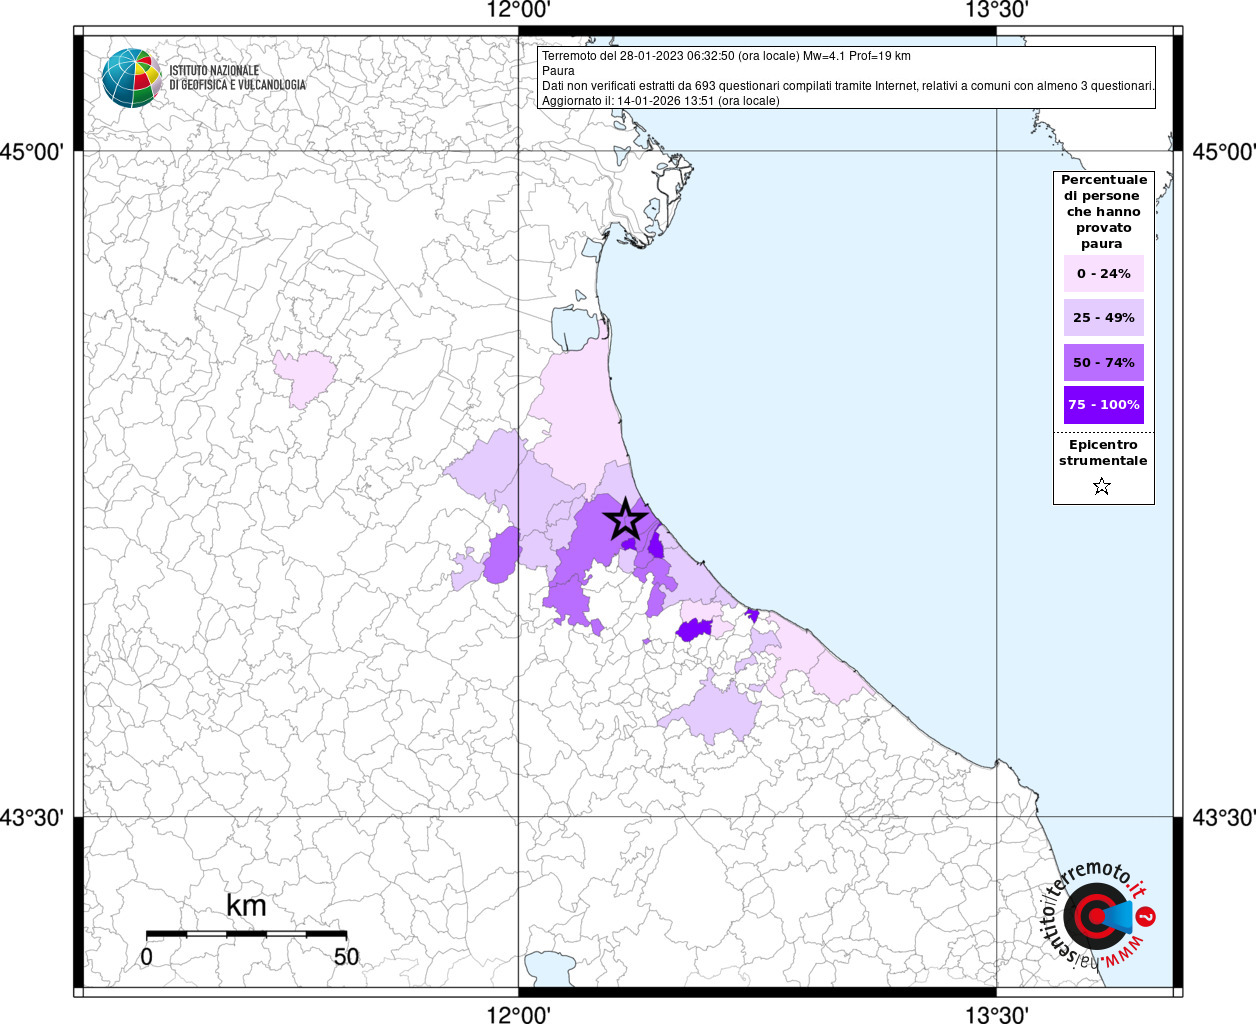1256x1024 pixels.
Task: Click the Istituto Nazionale di Geofisica text
Action: (237, 78)
